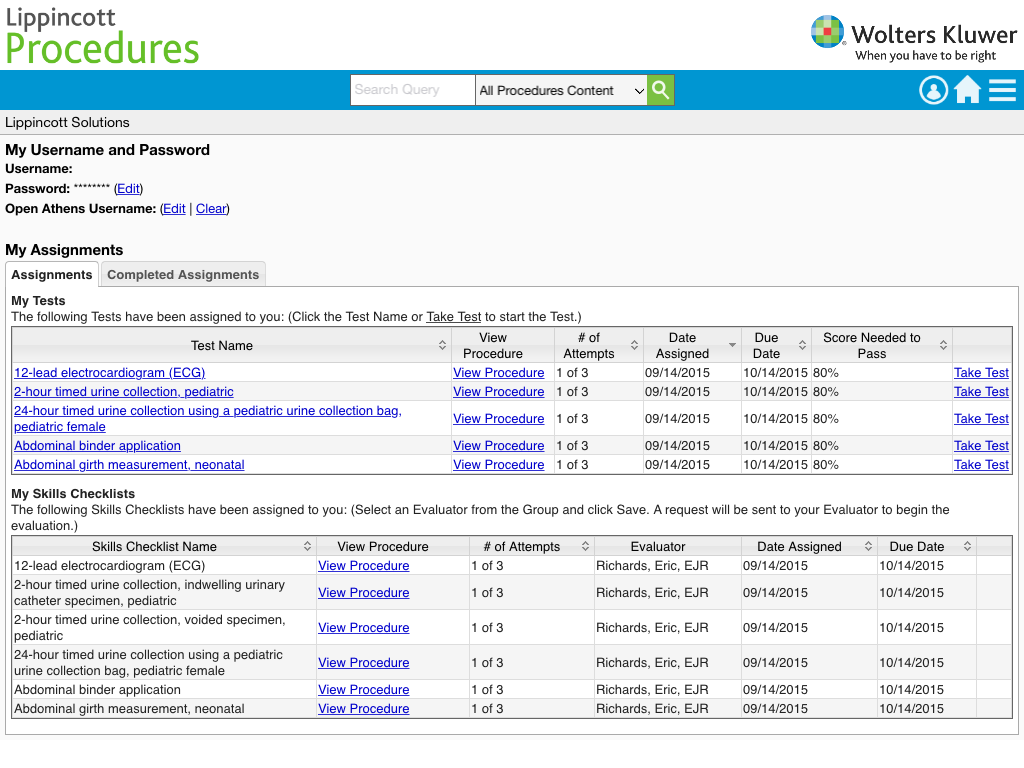Click the Wolters Kluwer logo
The image size is (1024, 768).
pos(913,38)
